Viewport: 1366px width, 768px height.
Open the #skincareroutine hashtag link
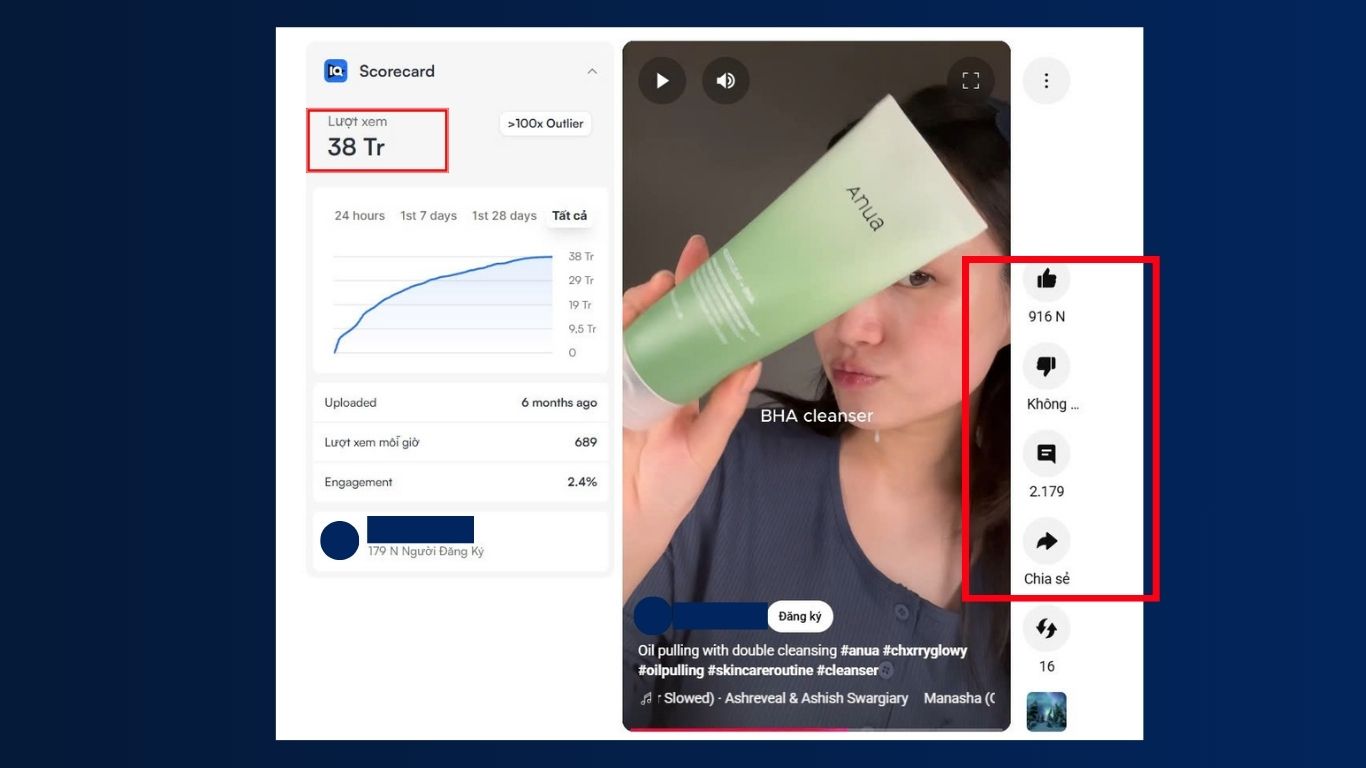(x=760, y=670)
